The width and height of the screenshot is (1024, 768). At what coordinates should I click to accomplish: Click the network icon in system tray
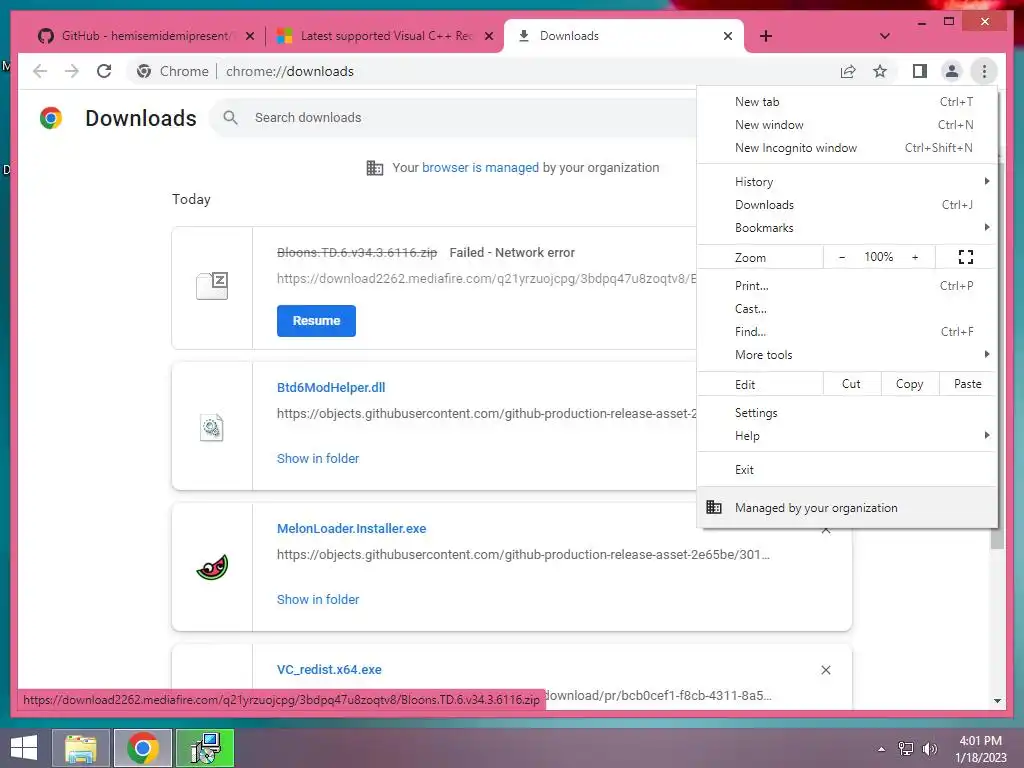pyautogui.click(x=905, y=748)
